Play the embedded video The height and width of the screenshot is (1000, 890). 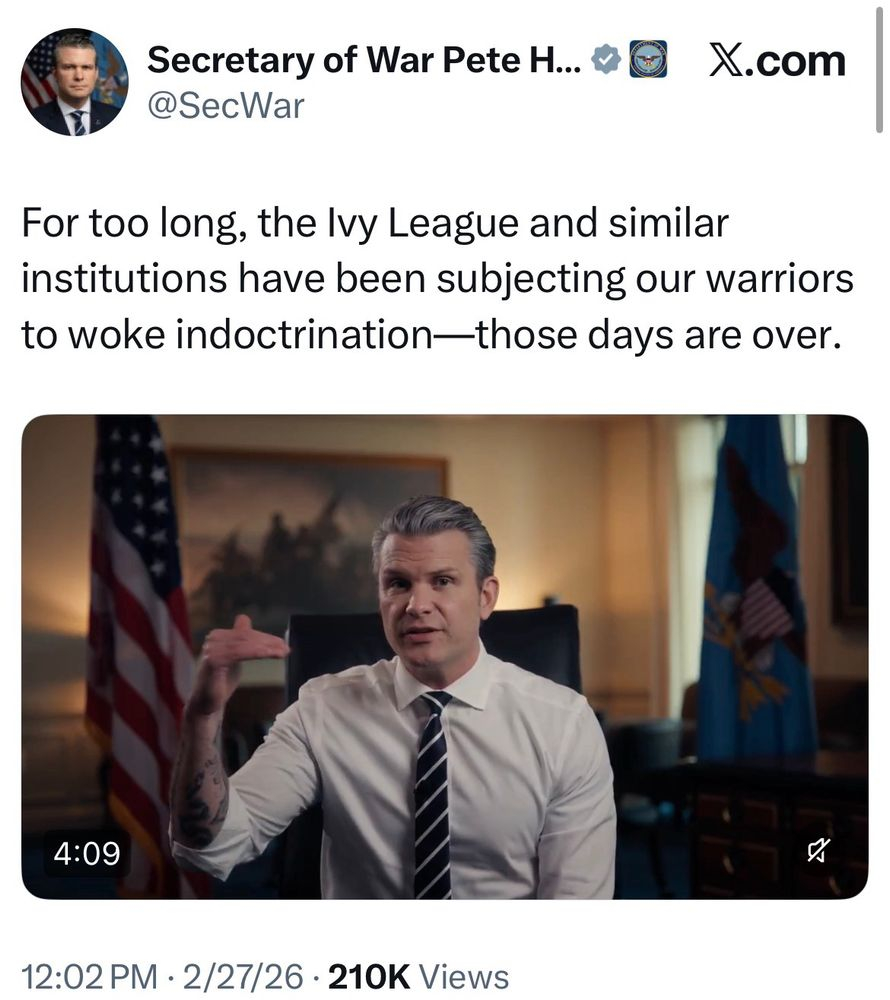[444, 657]
